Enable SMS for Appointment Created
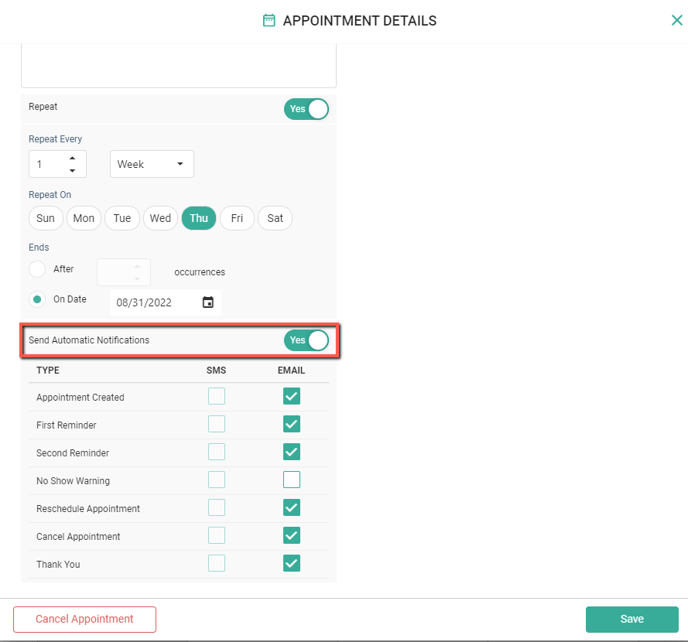The width and height of the screenshot is (688, 642). pos(216,397)
